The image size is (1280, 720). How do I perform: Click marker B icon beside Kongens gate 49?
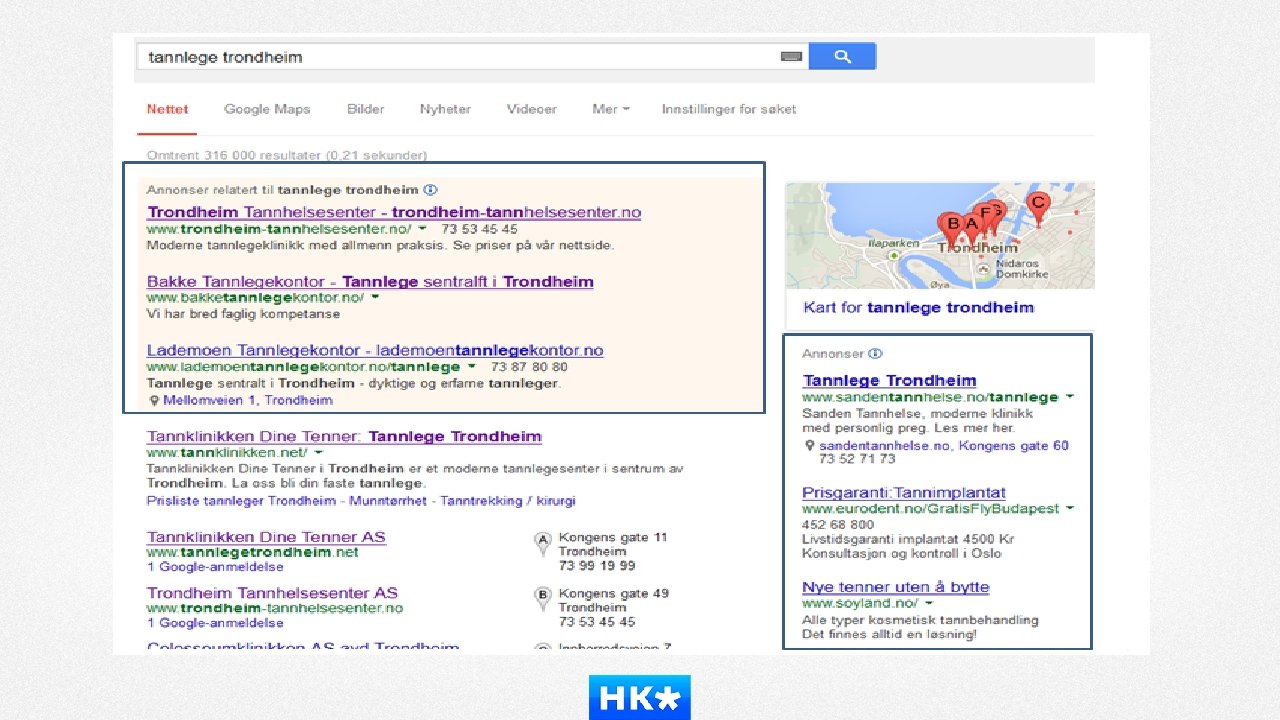[544, 599]
